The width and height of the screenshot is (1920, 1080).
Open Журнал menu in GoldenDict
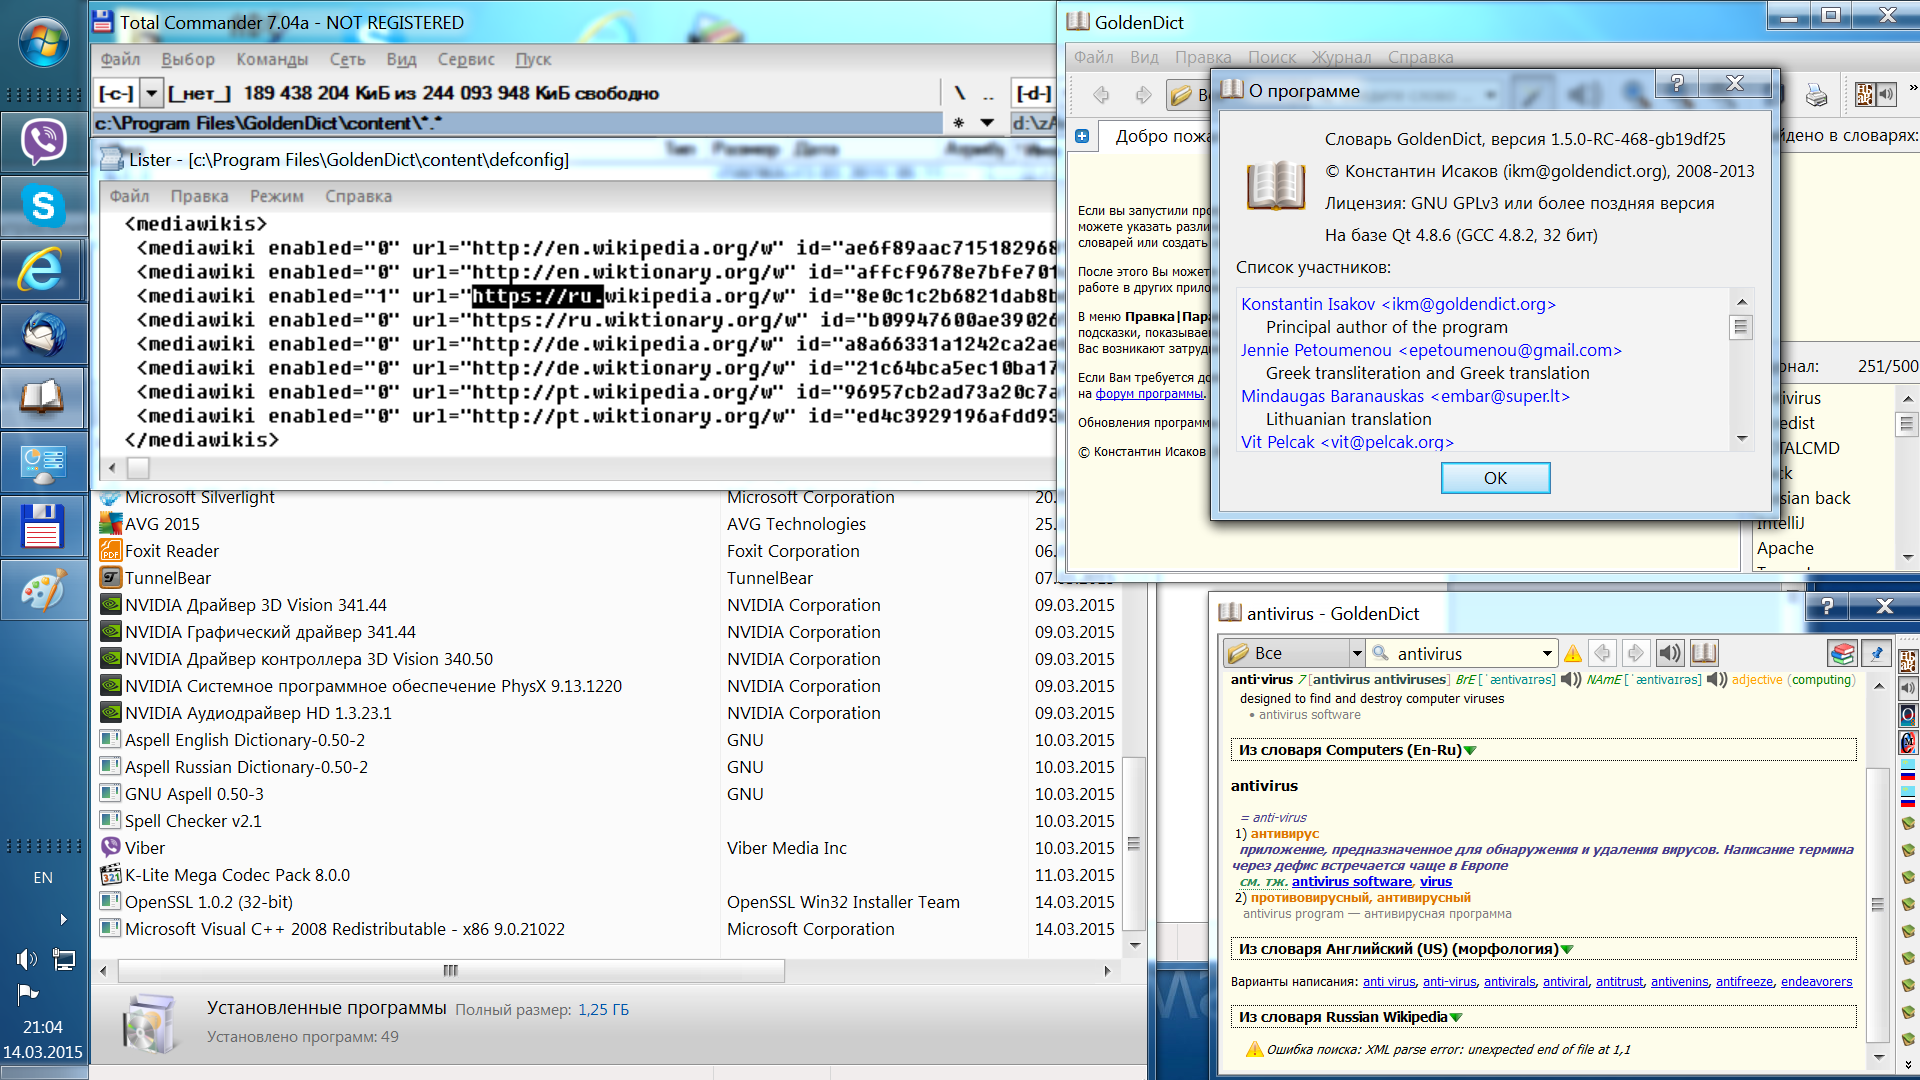(x=1341, y=57)
